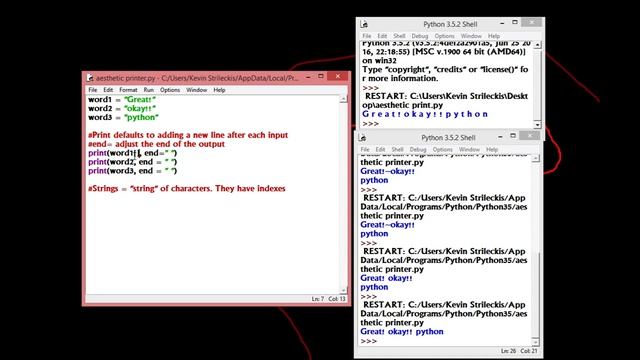
Task: Maximize the aesthetic printer.py editor window
Action: point(321,76)
